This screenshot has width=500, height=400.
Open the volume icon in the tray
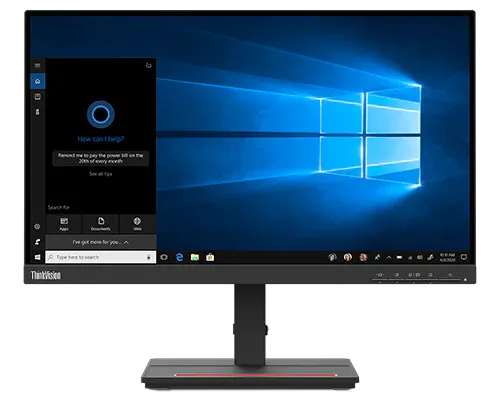[420, 257]
